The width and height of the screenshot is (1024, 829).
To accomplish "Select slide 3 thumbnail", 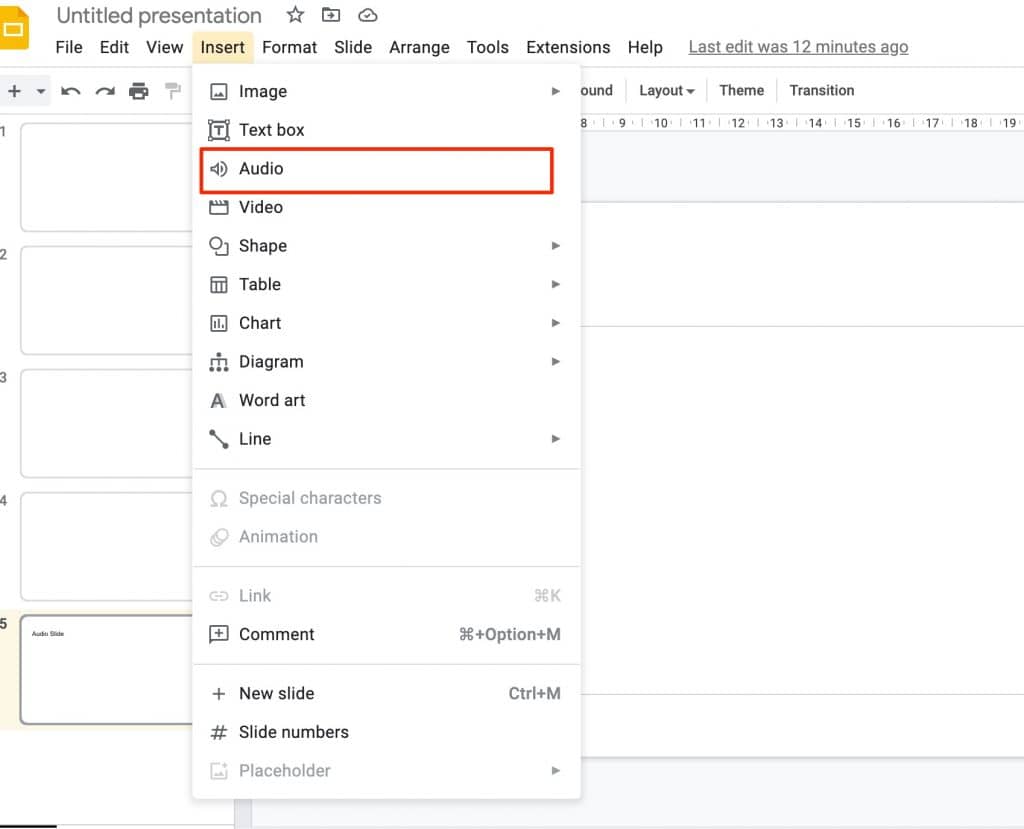I will tap(106, 423).
